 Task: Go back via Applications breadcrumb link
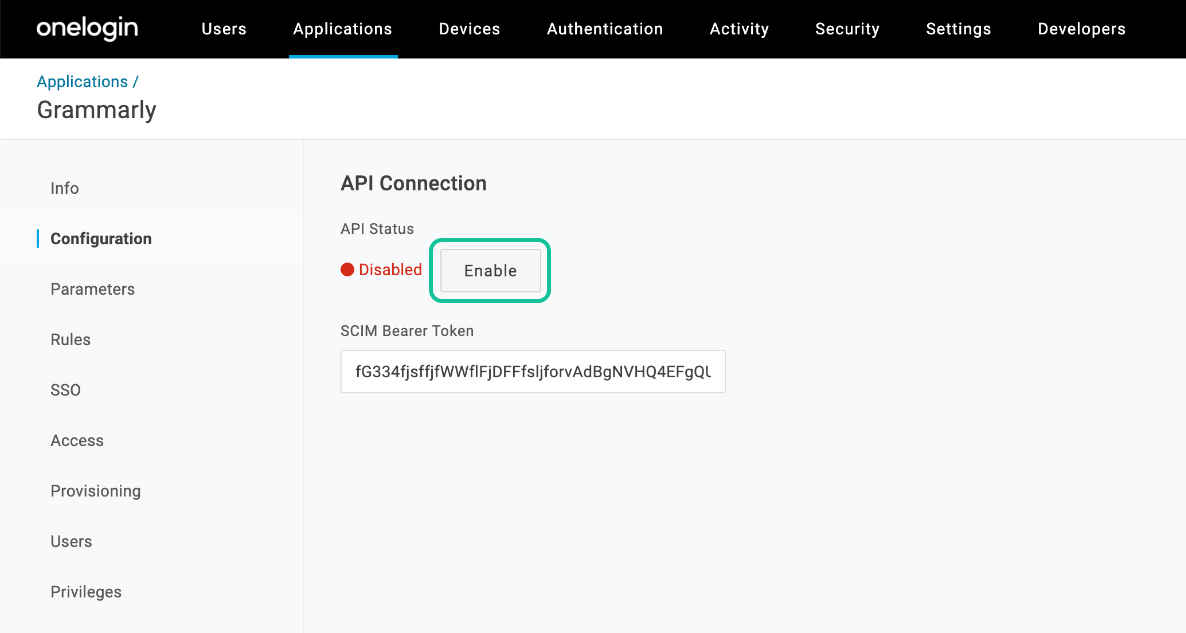coord(82,82)
